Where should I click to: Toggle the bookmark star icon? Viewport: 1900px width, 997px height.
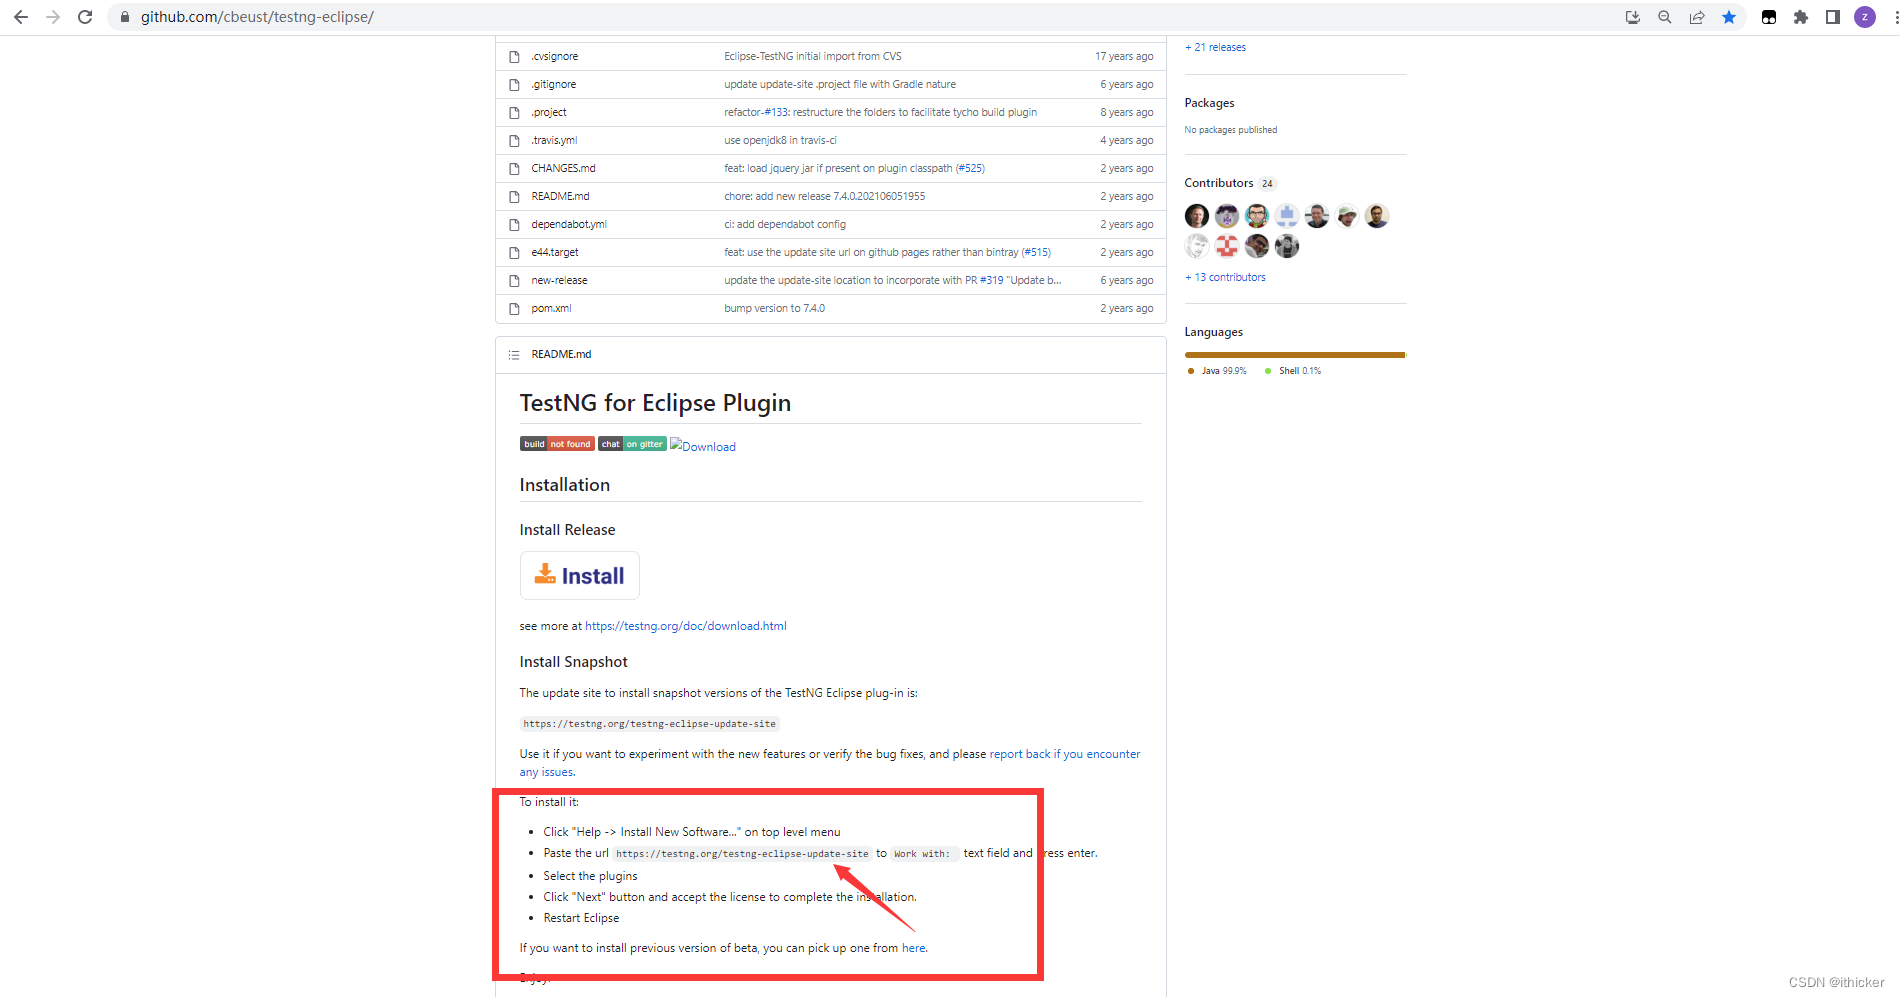(1729, 17)
